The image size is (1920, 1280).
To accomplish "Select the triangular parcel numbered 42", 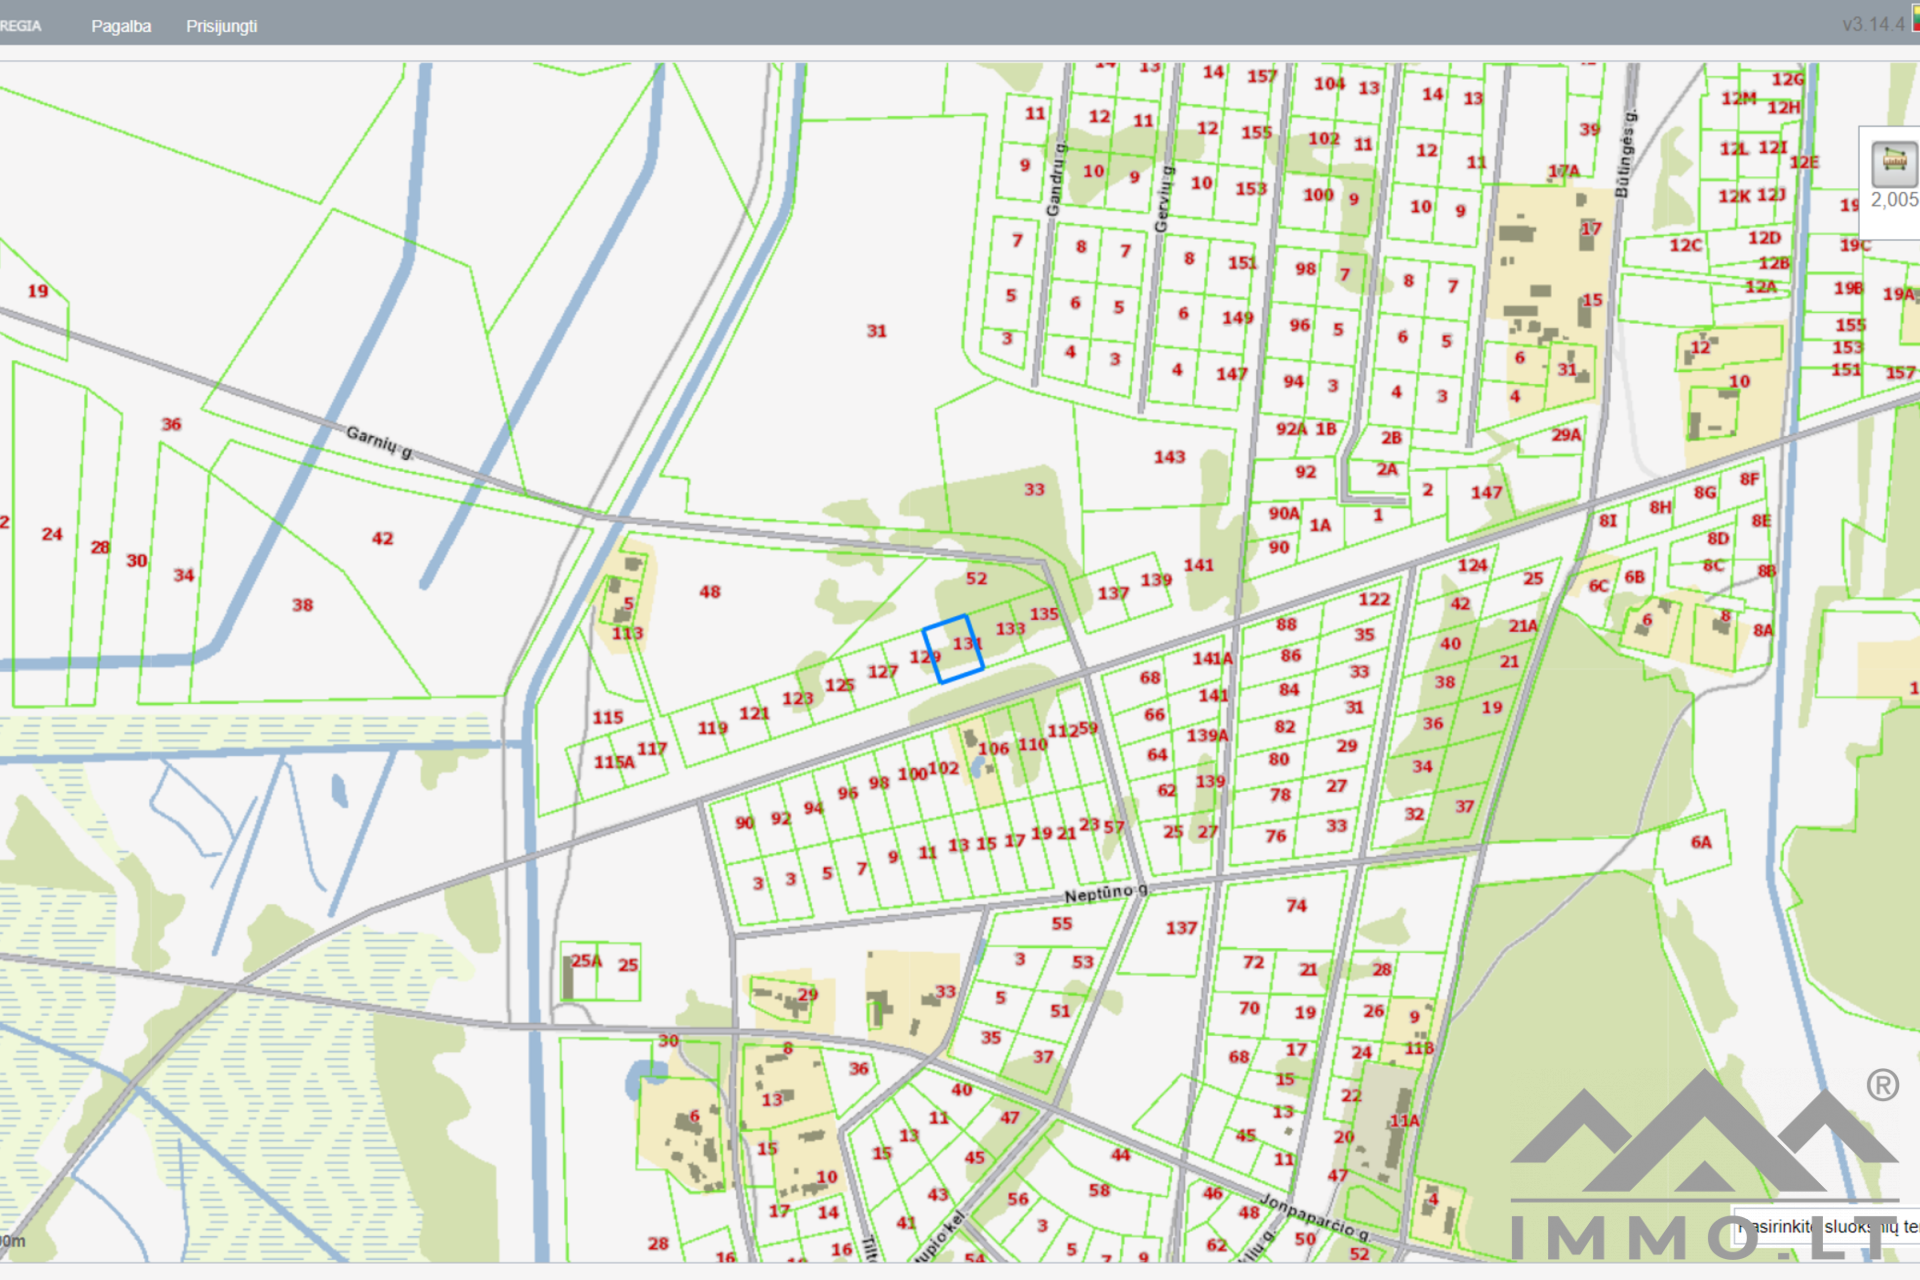I will pos(382,538).
